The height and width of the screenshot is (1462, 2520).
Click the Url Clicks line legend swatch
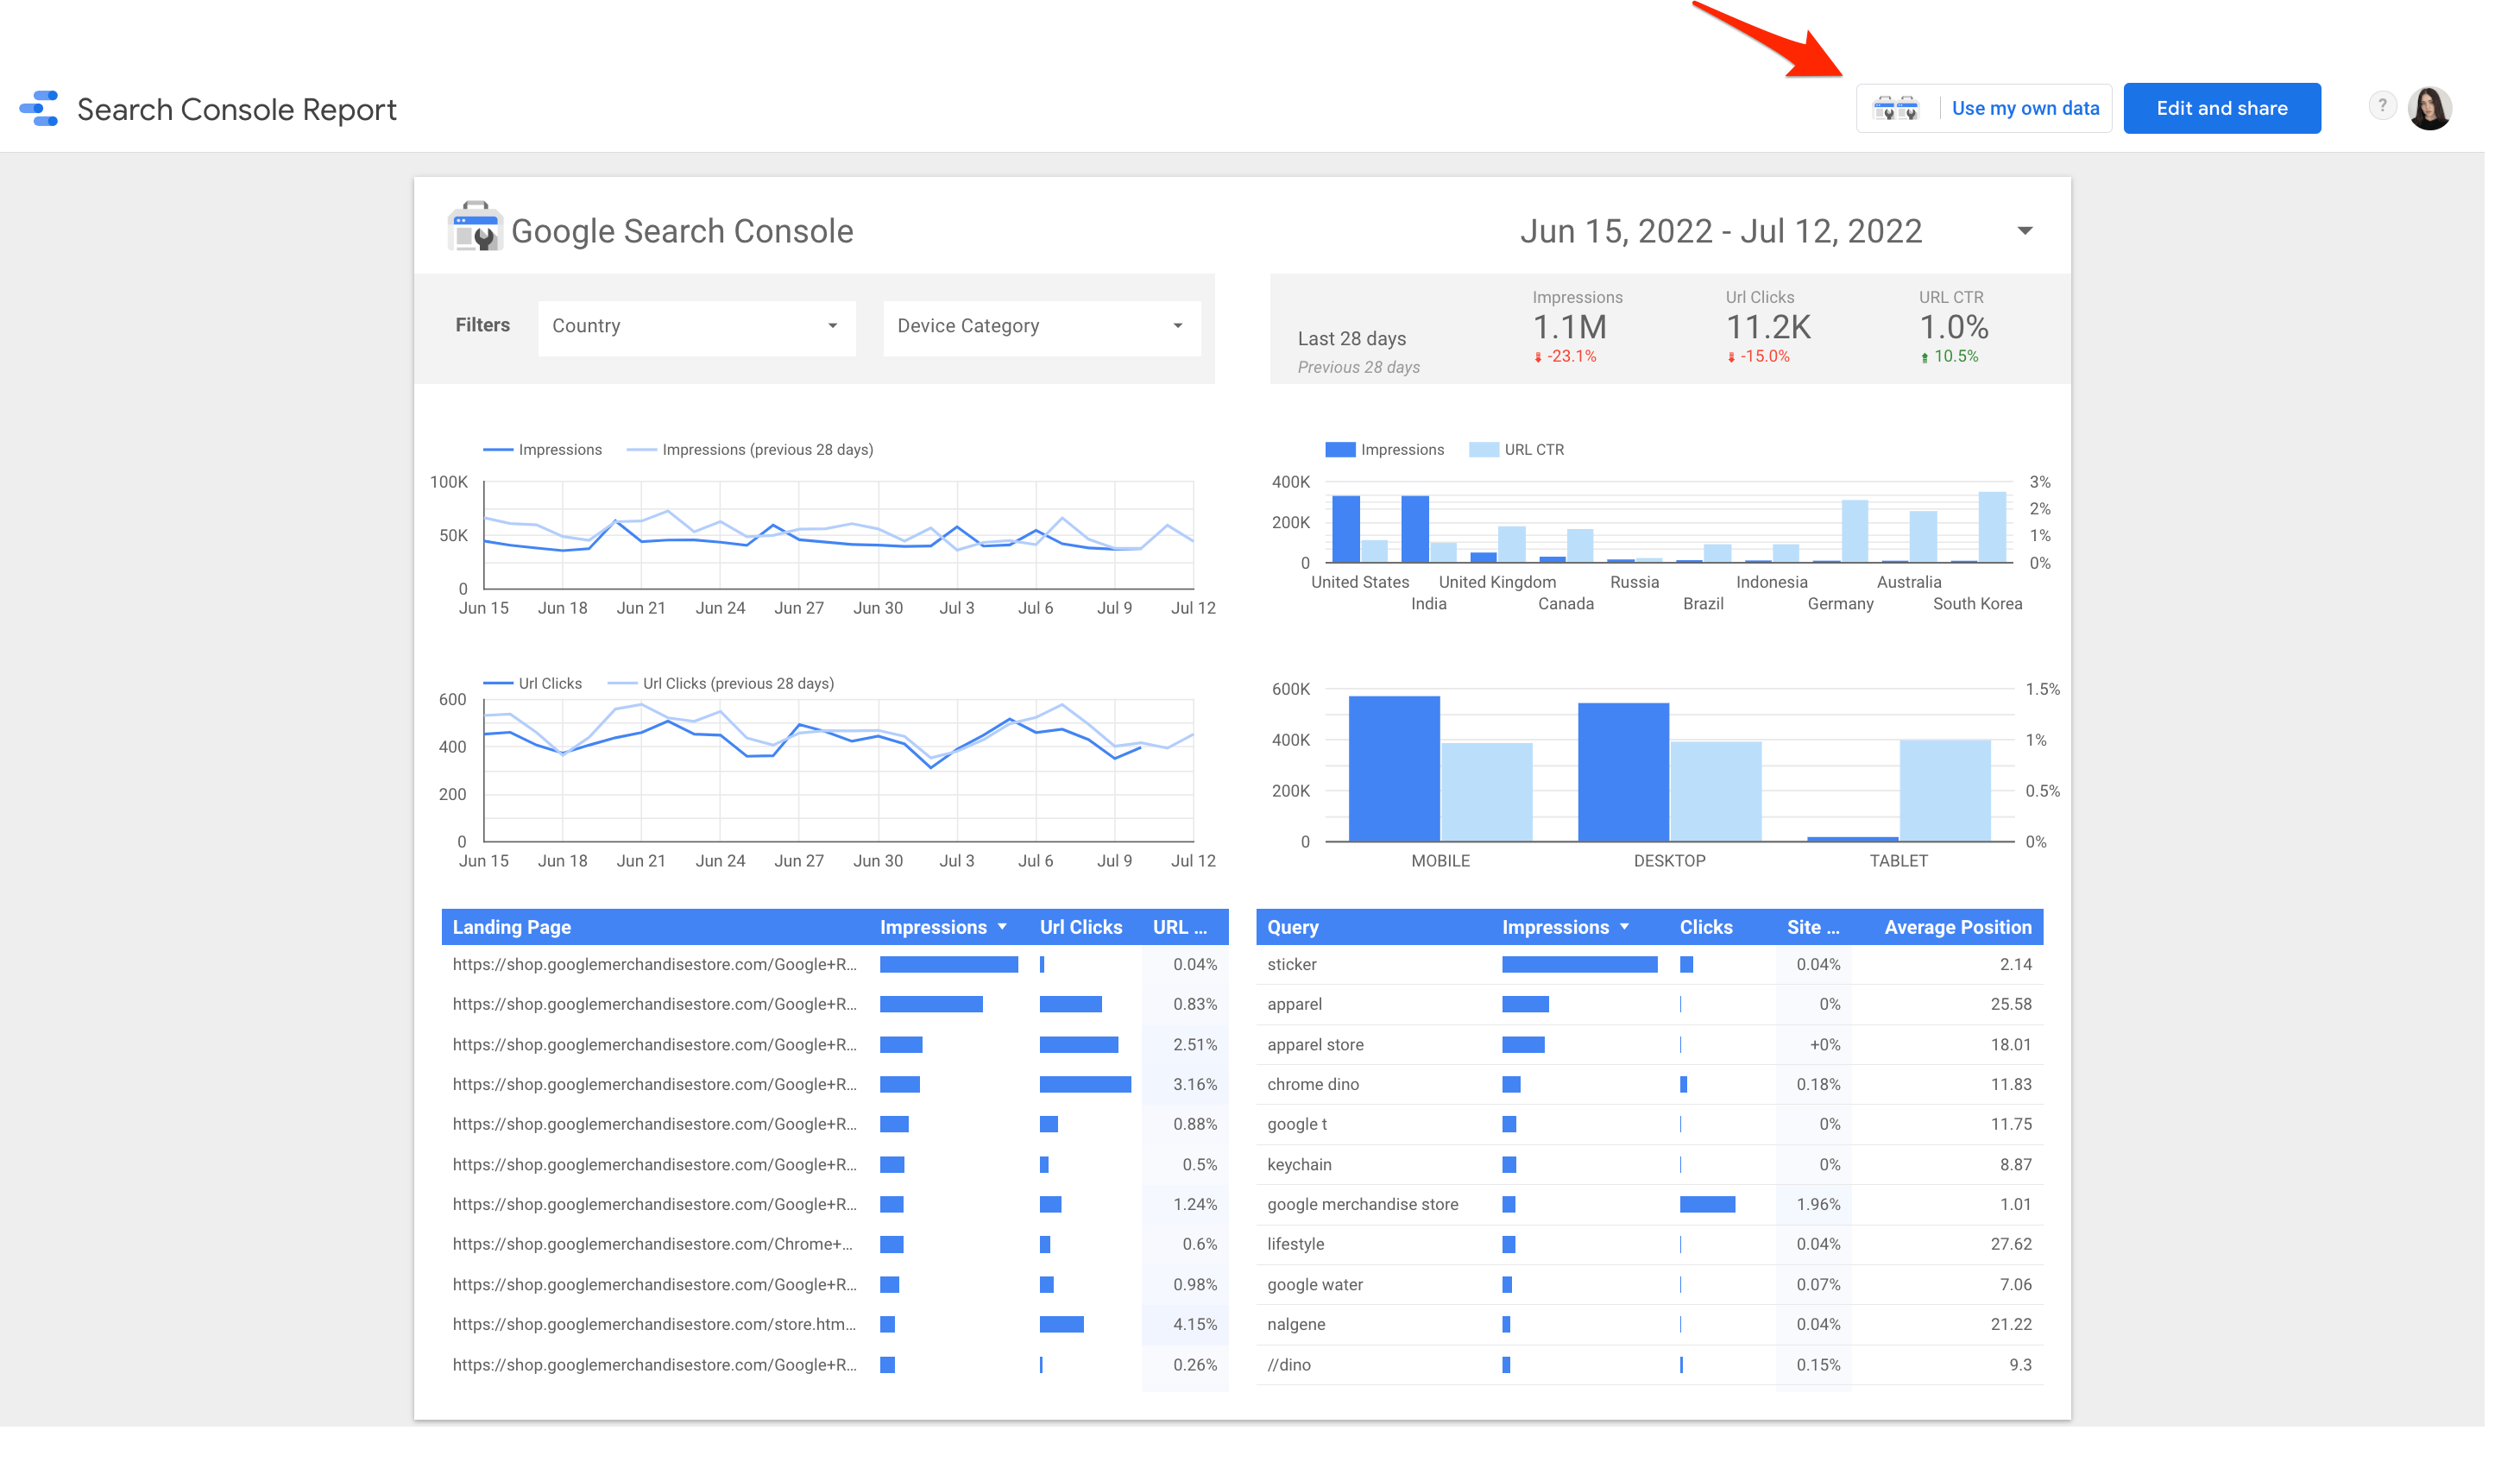[x=497, y=684]
